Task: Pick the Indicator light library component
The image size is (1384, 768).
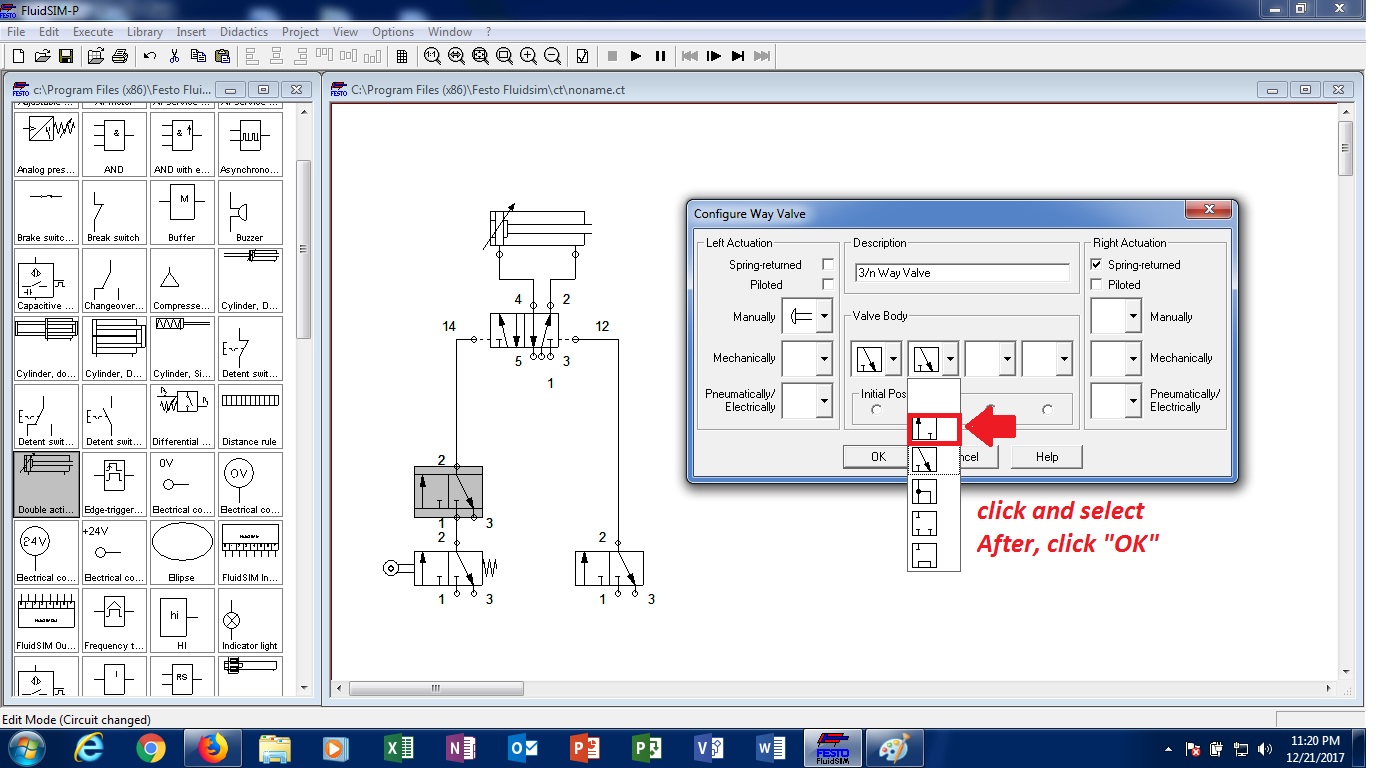Action: click(250, 620)
